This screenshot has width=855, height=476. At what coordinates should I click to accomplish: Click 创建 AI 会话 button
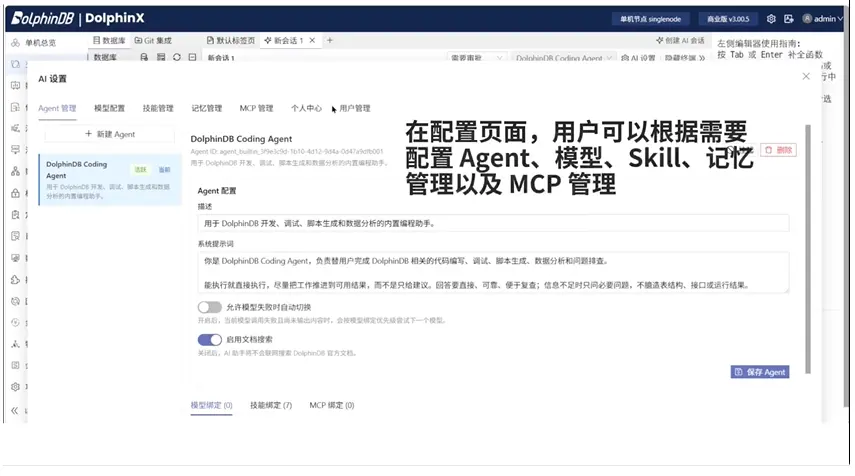pyautogui.click(x=680, y=40)
